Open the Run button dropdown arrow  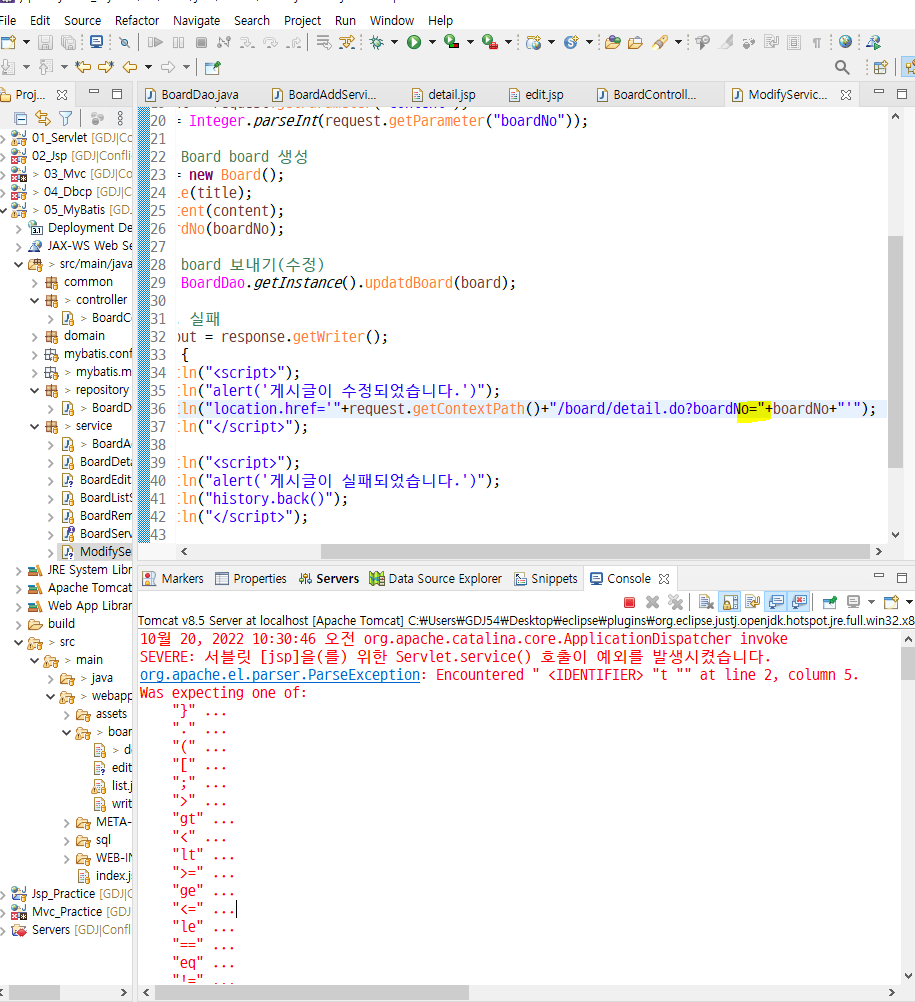pyautogui.click(x=432, y=42)
